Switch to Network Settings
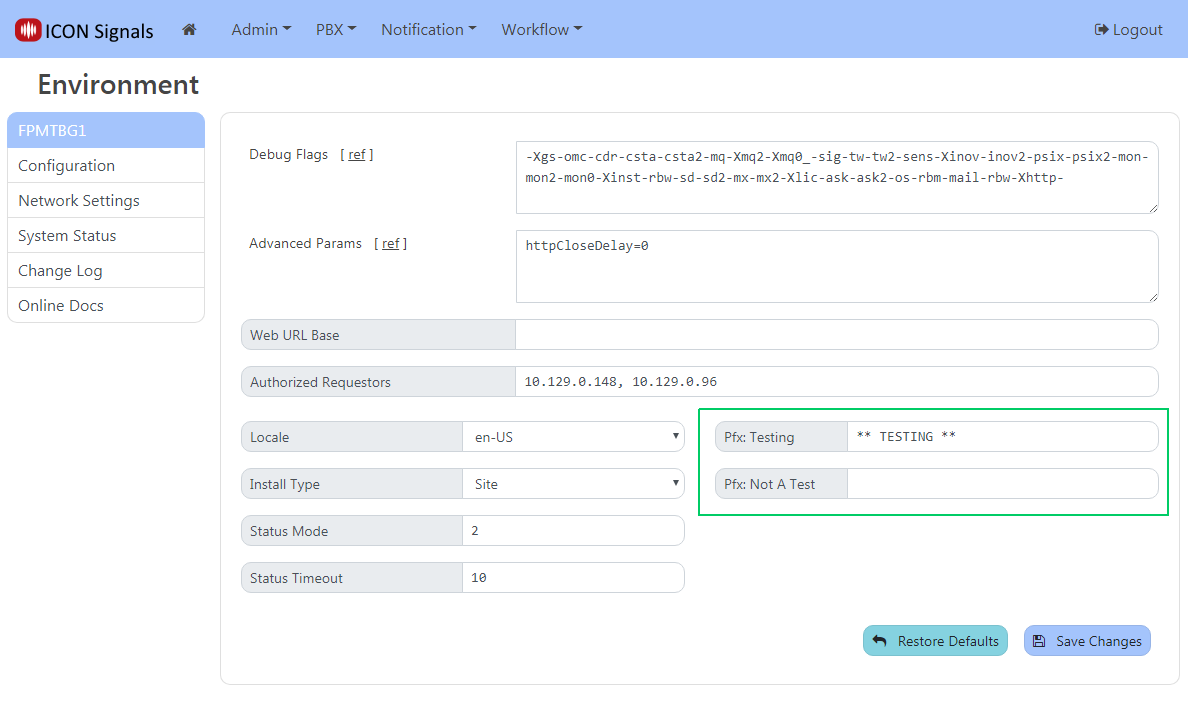 click(x=105, y=201)
